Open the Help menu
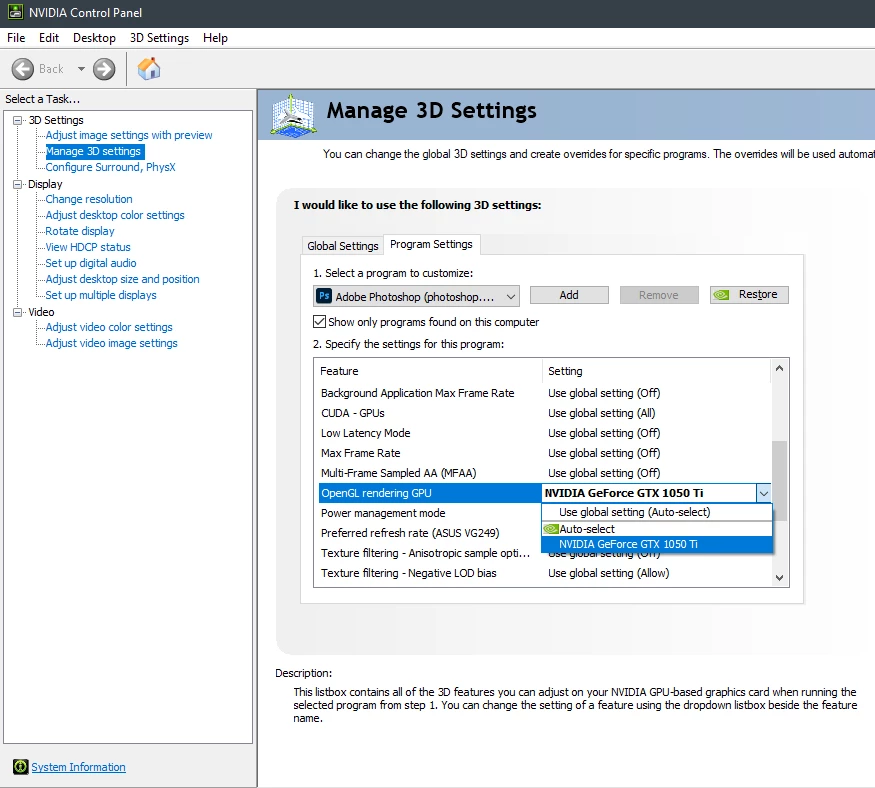 pos(215,38)
